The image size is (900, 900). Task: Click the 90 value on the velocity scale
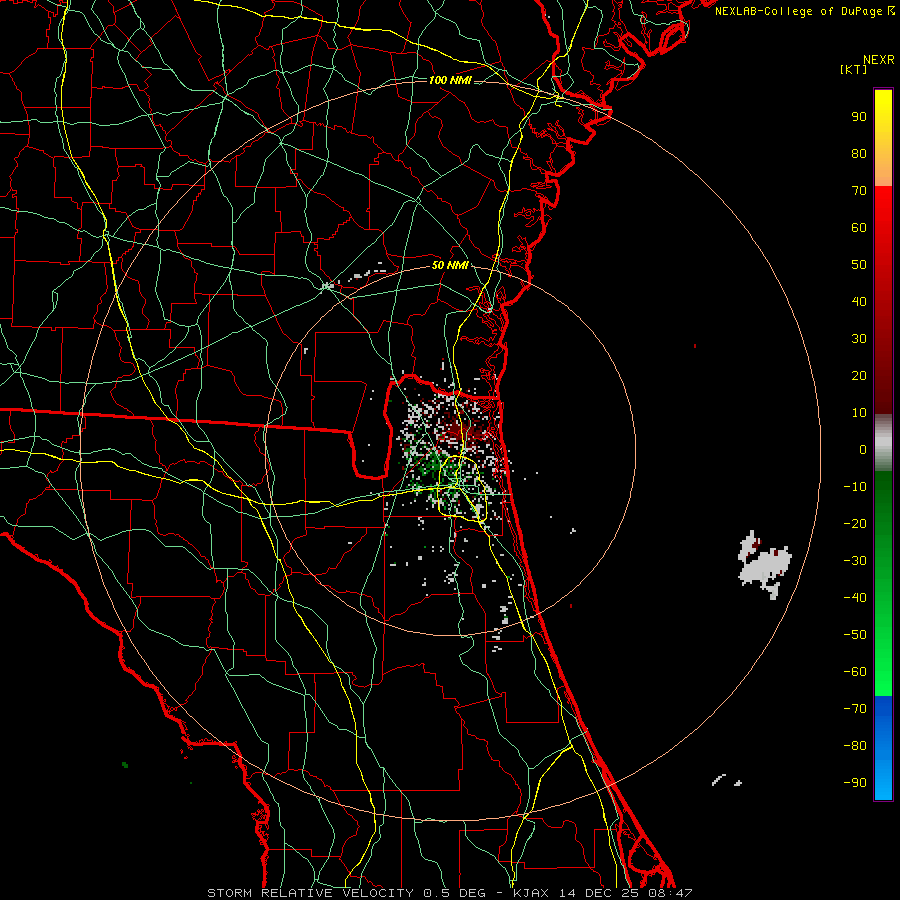pyautogui.click(x=859, y=117)
